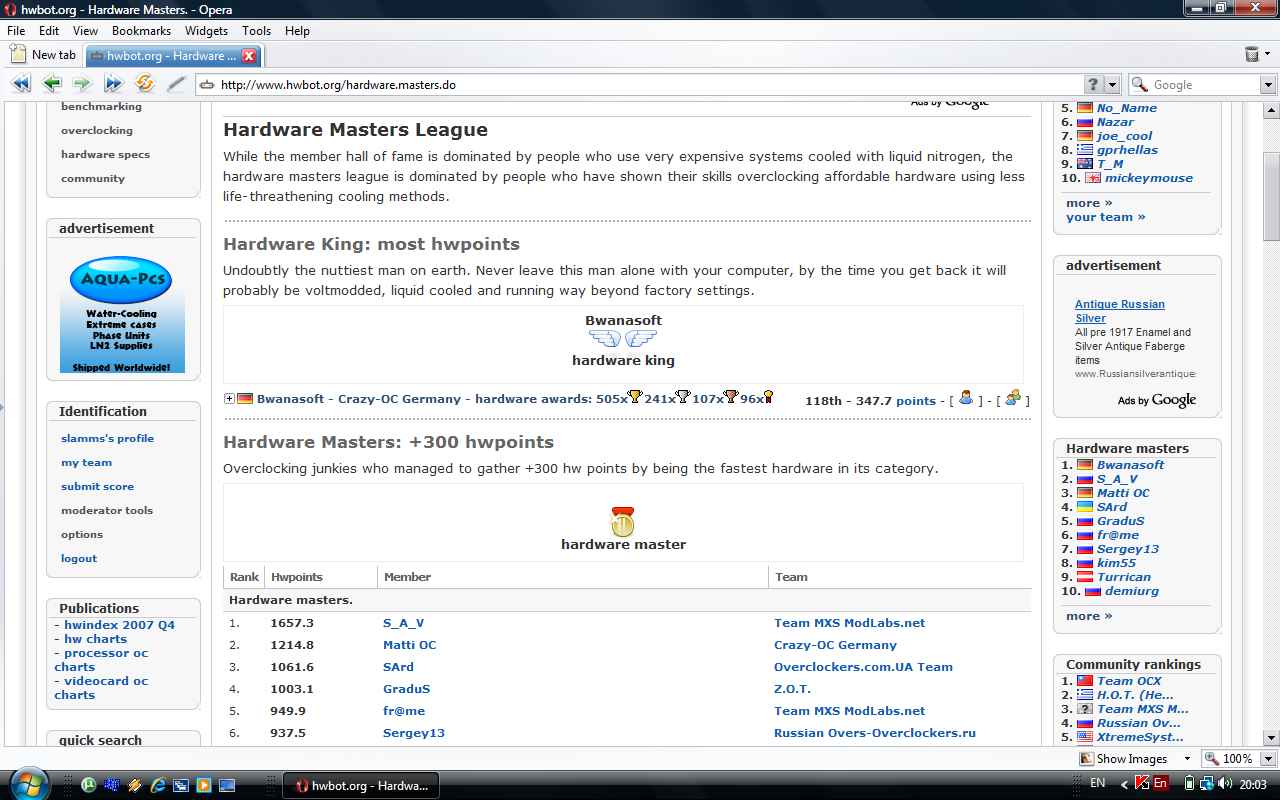1280x800 pixels.
Task: Show hidden system tray icons with the arrow
Action: (x=1123, y=784)
